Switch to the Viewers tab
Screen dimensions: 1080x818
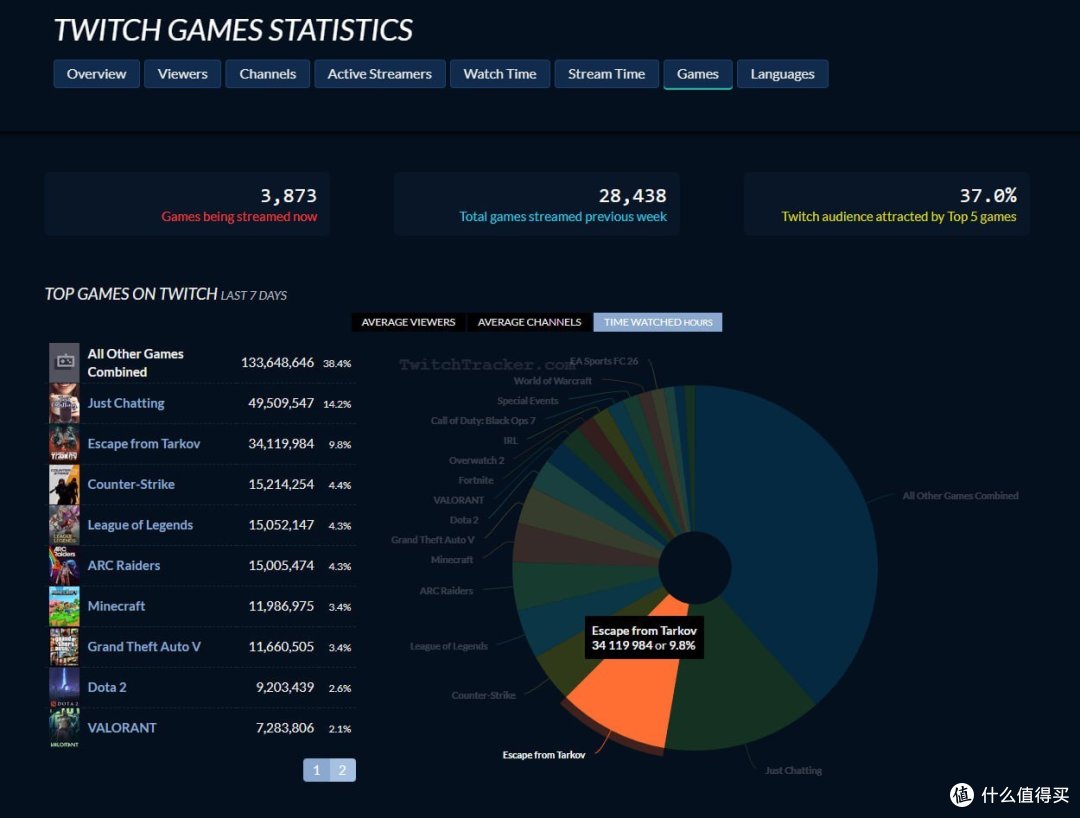pos(183,74)
